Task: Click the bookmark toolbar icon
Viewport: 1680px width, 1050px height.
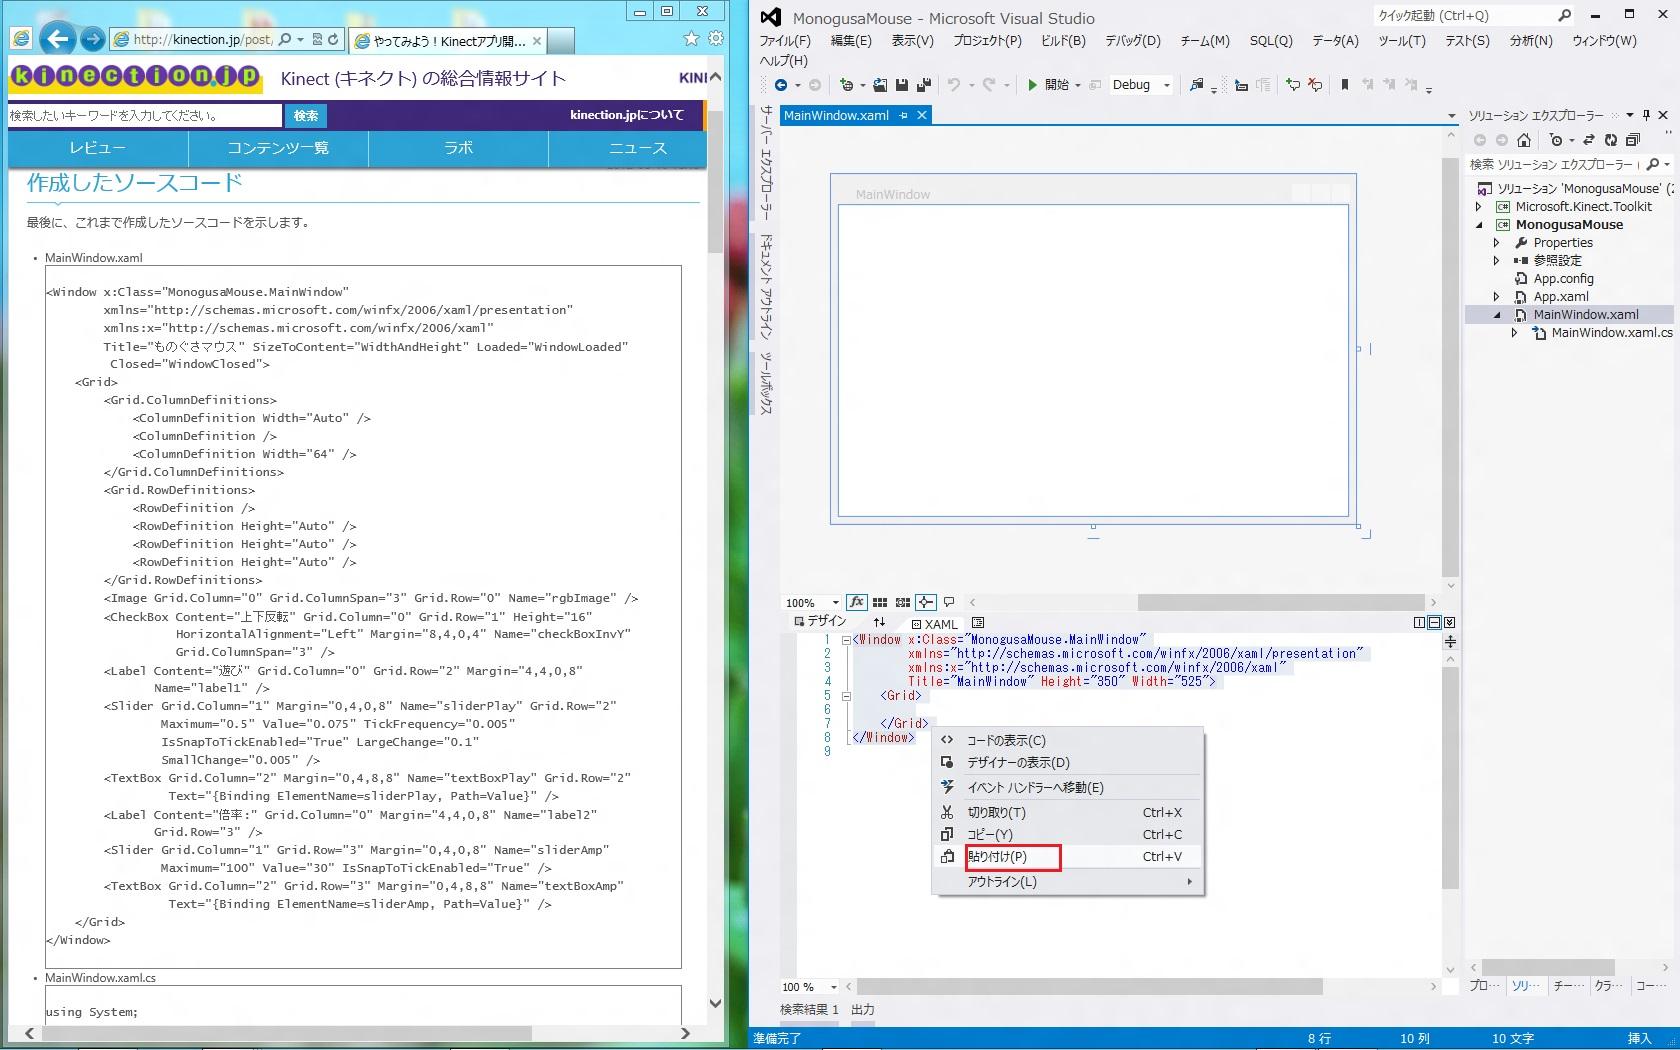Action: 1345,85
